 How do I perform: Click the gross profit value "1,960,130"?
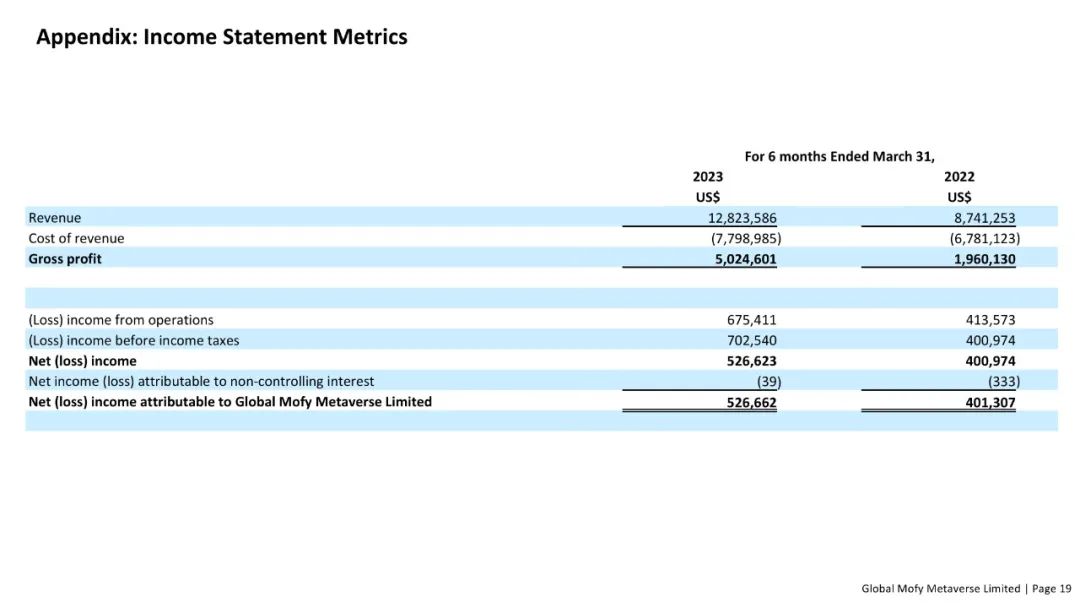[x=984, y=260]
